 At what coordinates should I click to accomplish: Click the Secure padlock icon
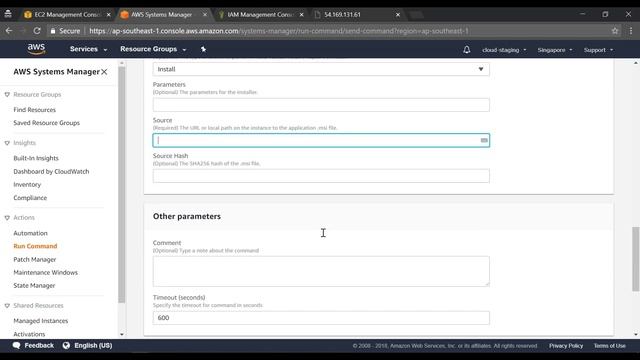coord(53,31)
